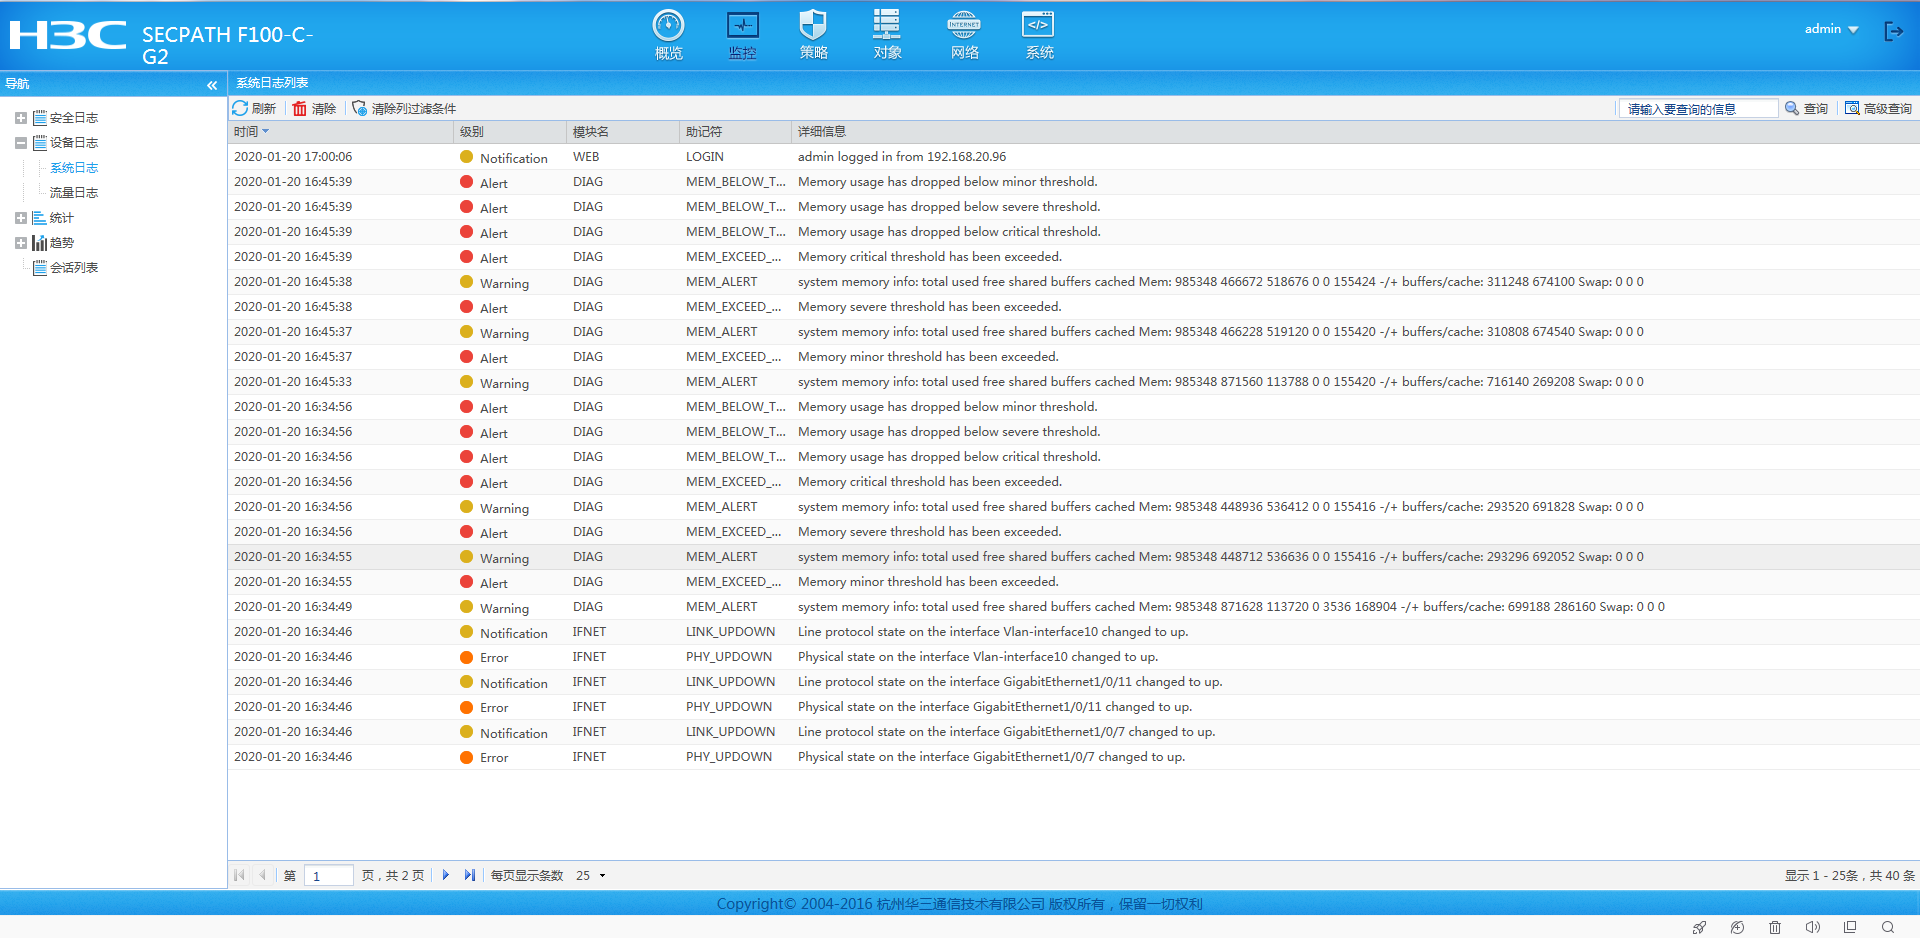Select 流量日志 in navigation tree

pos(74,193)
